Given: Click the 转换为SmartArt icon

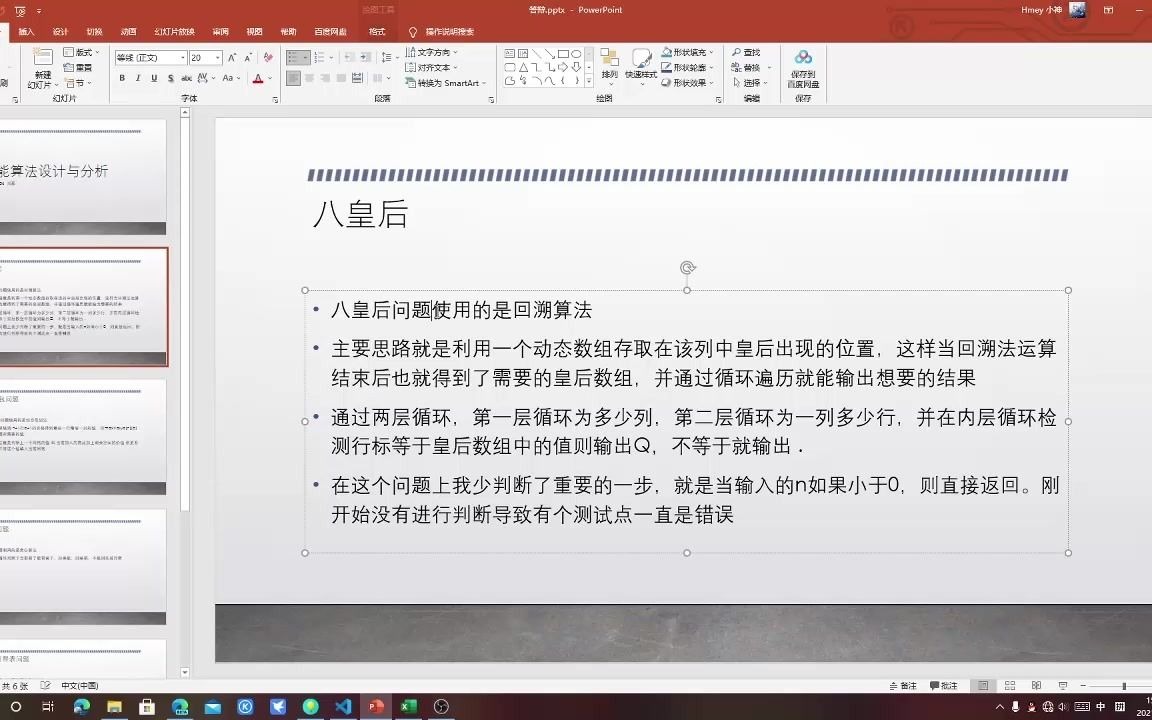Looking at the screenshot, I should pyautogui.click(x=446, y=82).
